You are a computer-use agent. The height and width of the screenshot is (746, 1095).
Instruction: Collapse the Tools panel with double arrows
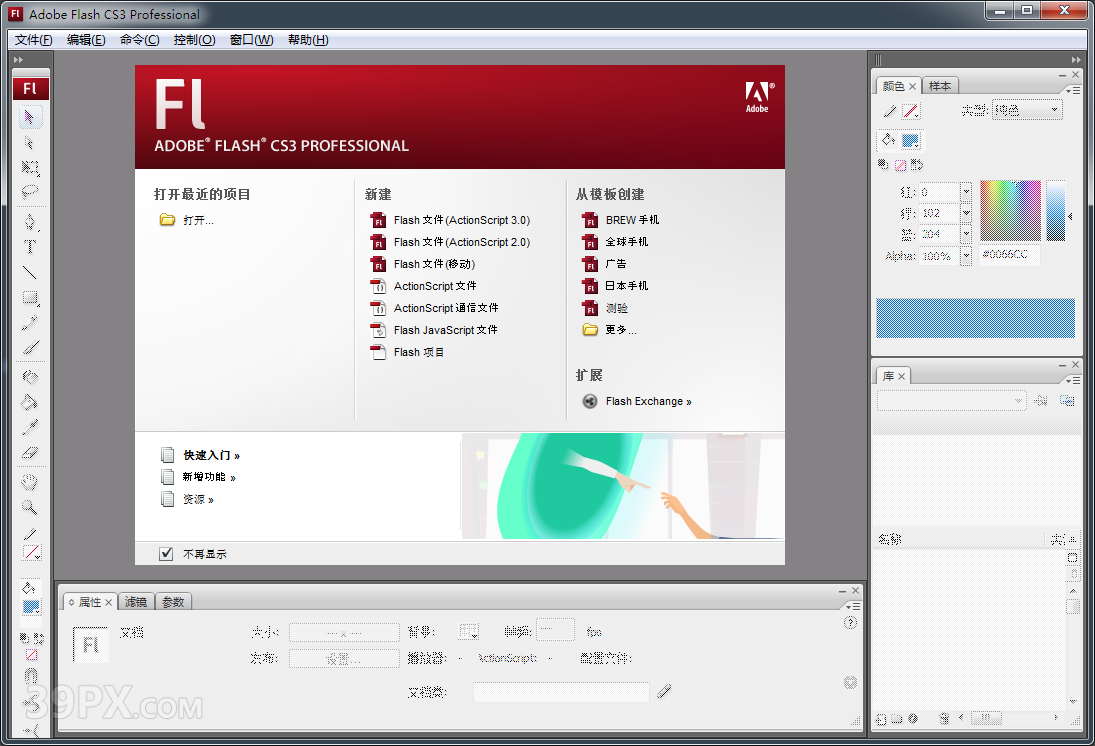19,60
